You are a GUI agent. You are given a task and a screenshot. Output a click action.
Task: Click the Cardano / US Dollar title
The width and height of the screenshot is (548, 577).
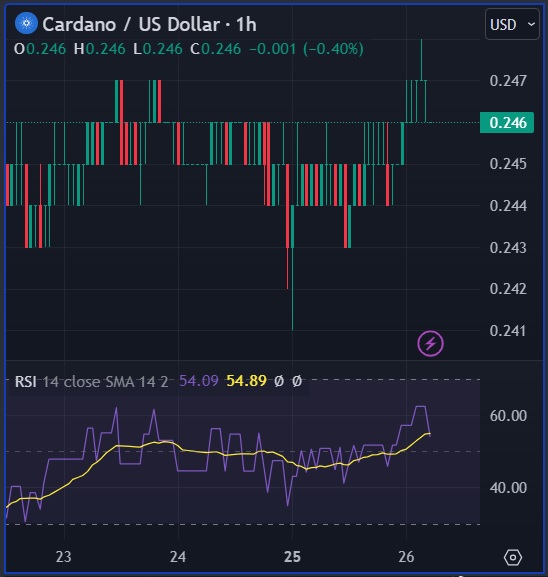click(131, 25)
